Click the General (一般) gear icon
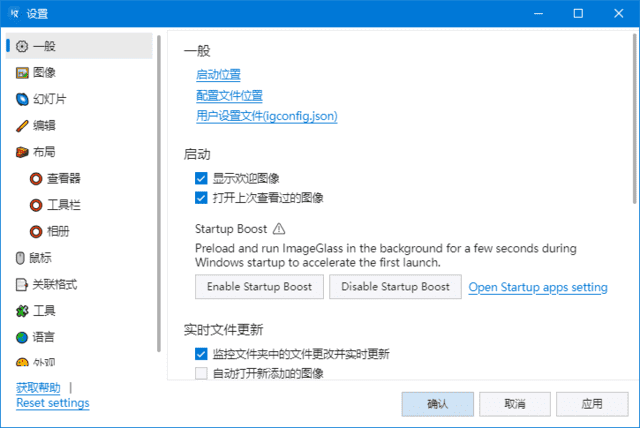 pos(22,46)
